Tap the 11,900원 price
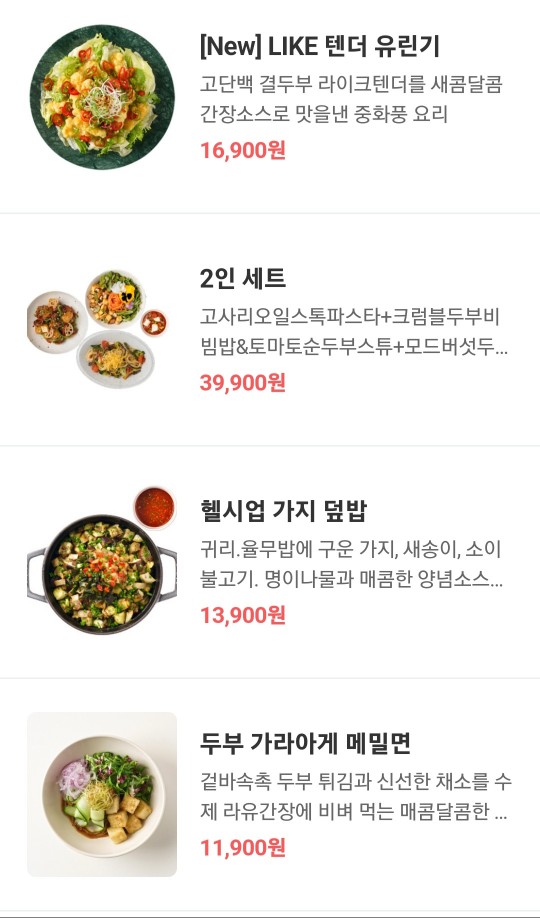Image resolution: width=540 pixels, height=918 pixels. click(x=242, y=848)
